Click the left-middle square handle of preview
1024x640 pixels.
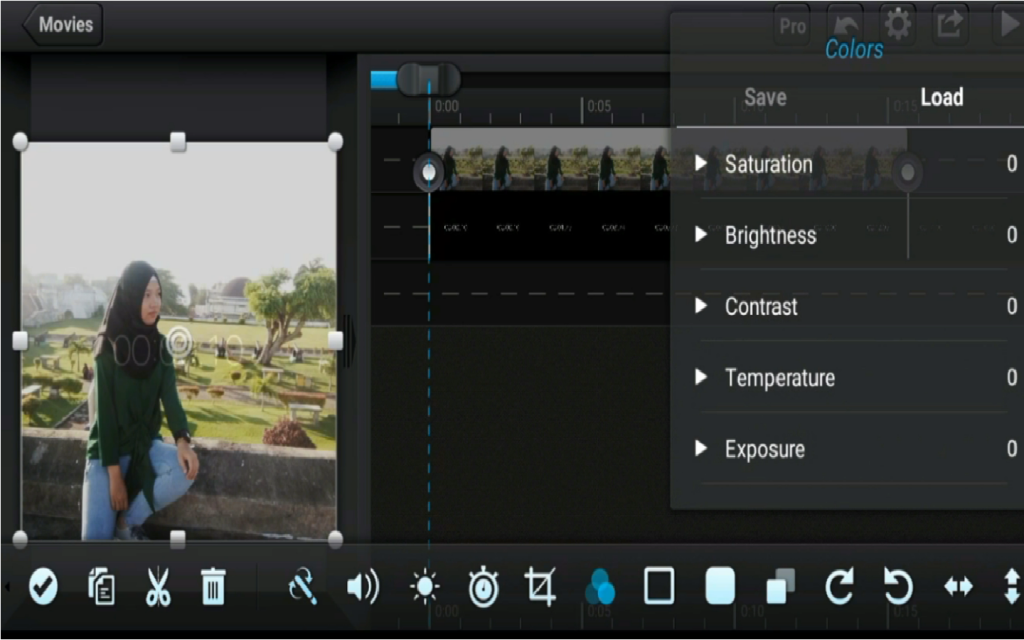pos(20,340)
